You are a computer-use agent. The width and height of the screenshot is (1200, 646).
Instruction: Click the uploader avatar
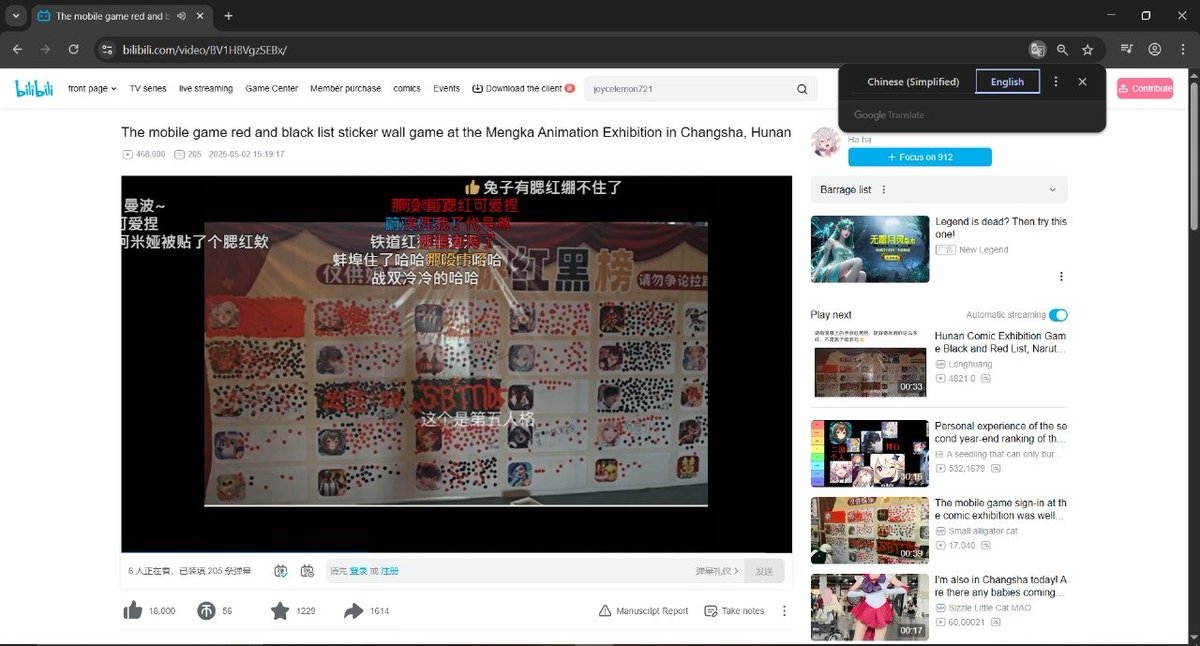pos(826,142)
